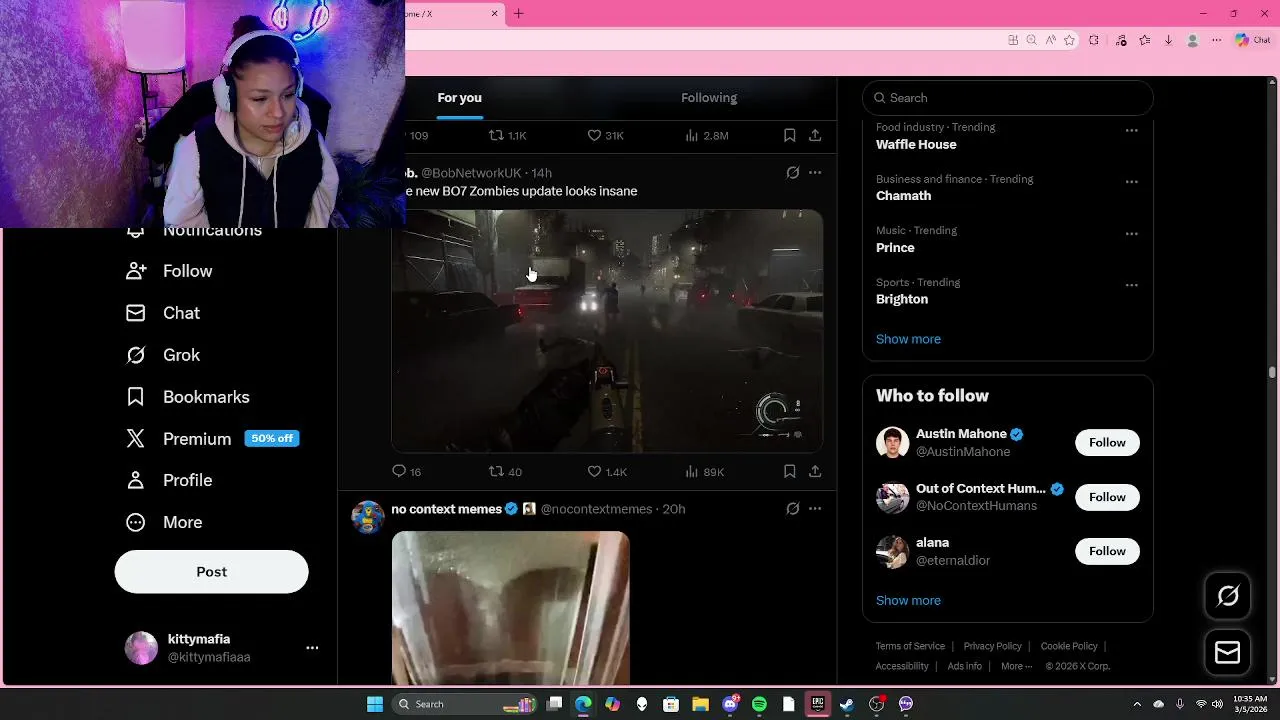The width and height of the screenshot is (1280, 720).
Task: Repost the top post with 1.1K reposts
Action: point(507,135)
